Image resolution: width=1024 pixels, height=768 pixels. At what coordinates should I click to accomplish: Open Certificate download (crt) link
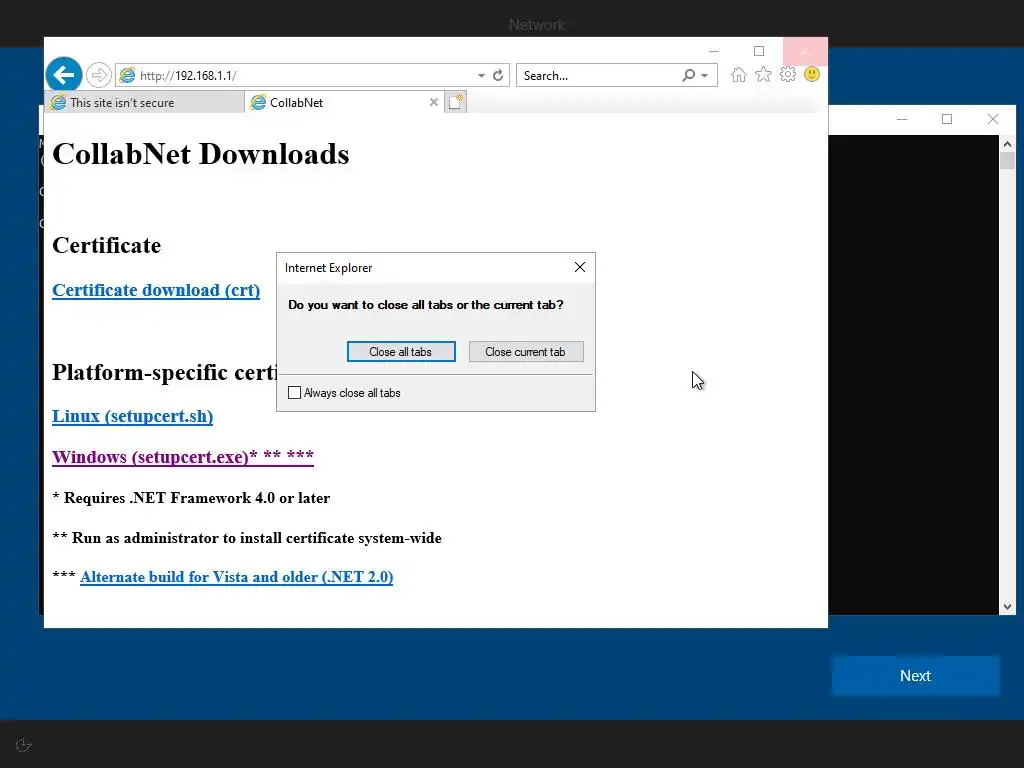(156, 290)
